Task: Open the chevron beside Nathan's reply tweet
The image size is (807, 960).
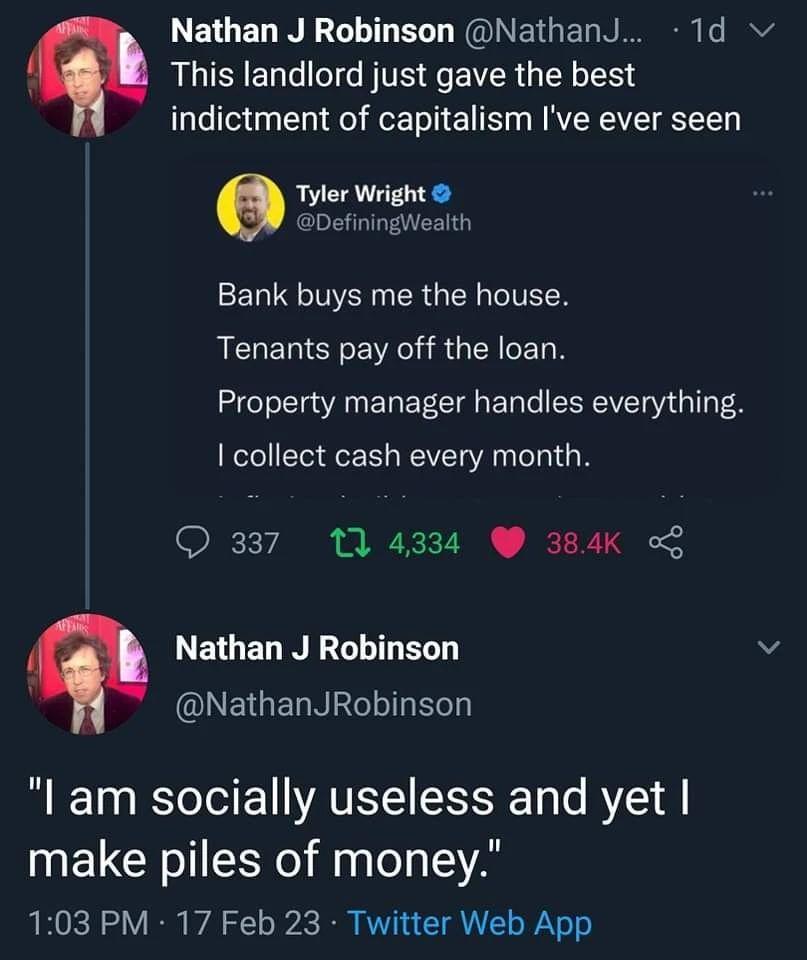Action: click(x=766, y=646)
